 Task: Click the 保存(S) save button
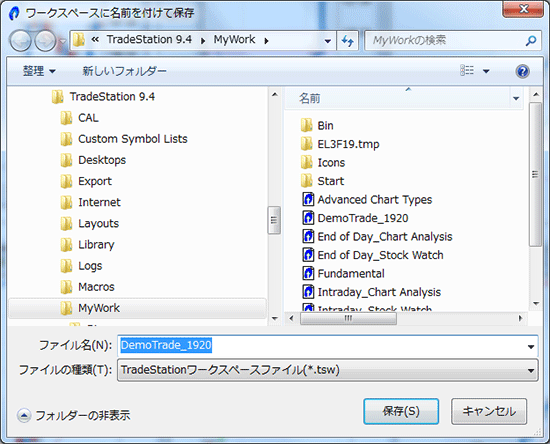[401, 411]
